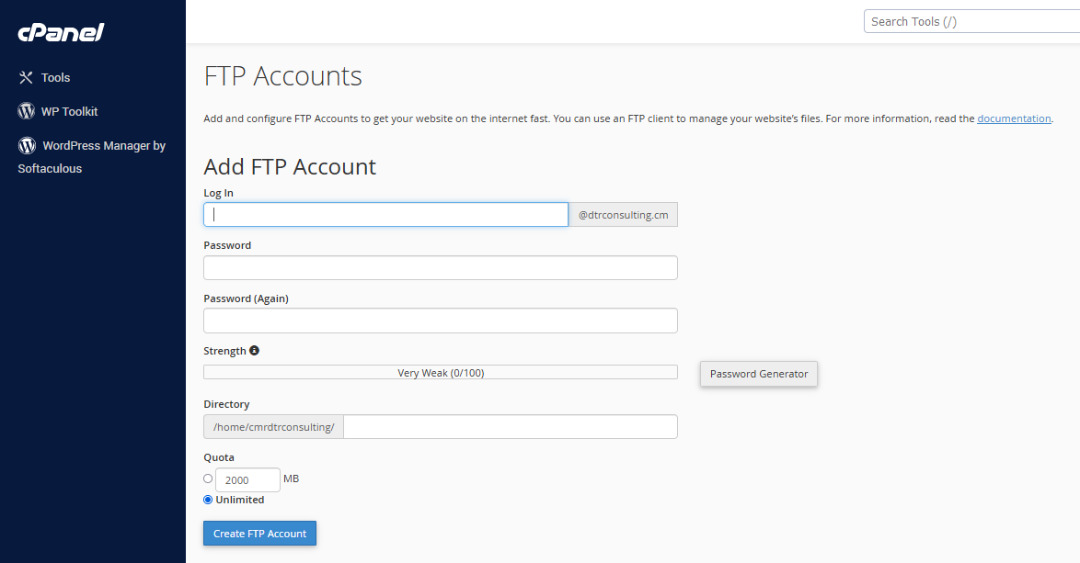Image resolution: width=1080 pixels, height=563 pixels.
Task: Open WordPress Manager by Softaculous
Action: (x=92, y=156)
